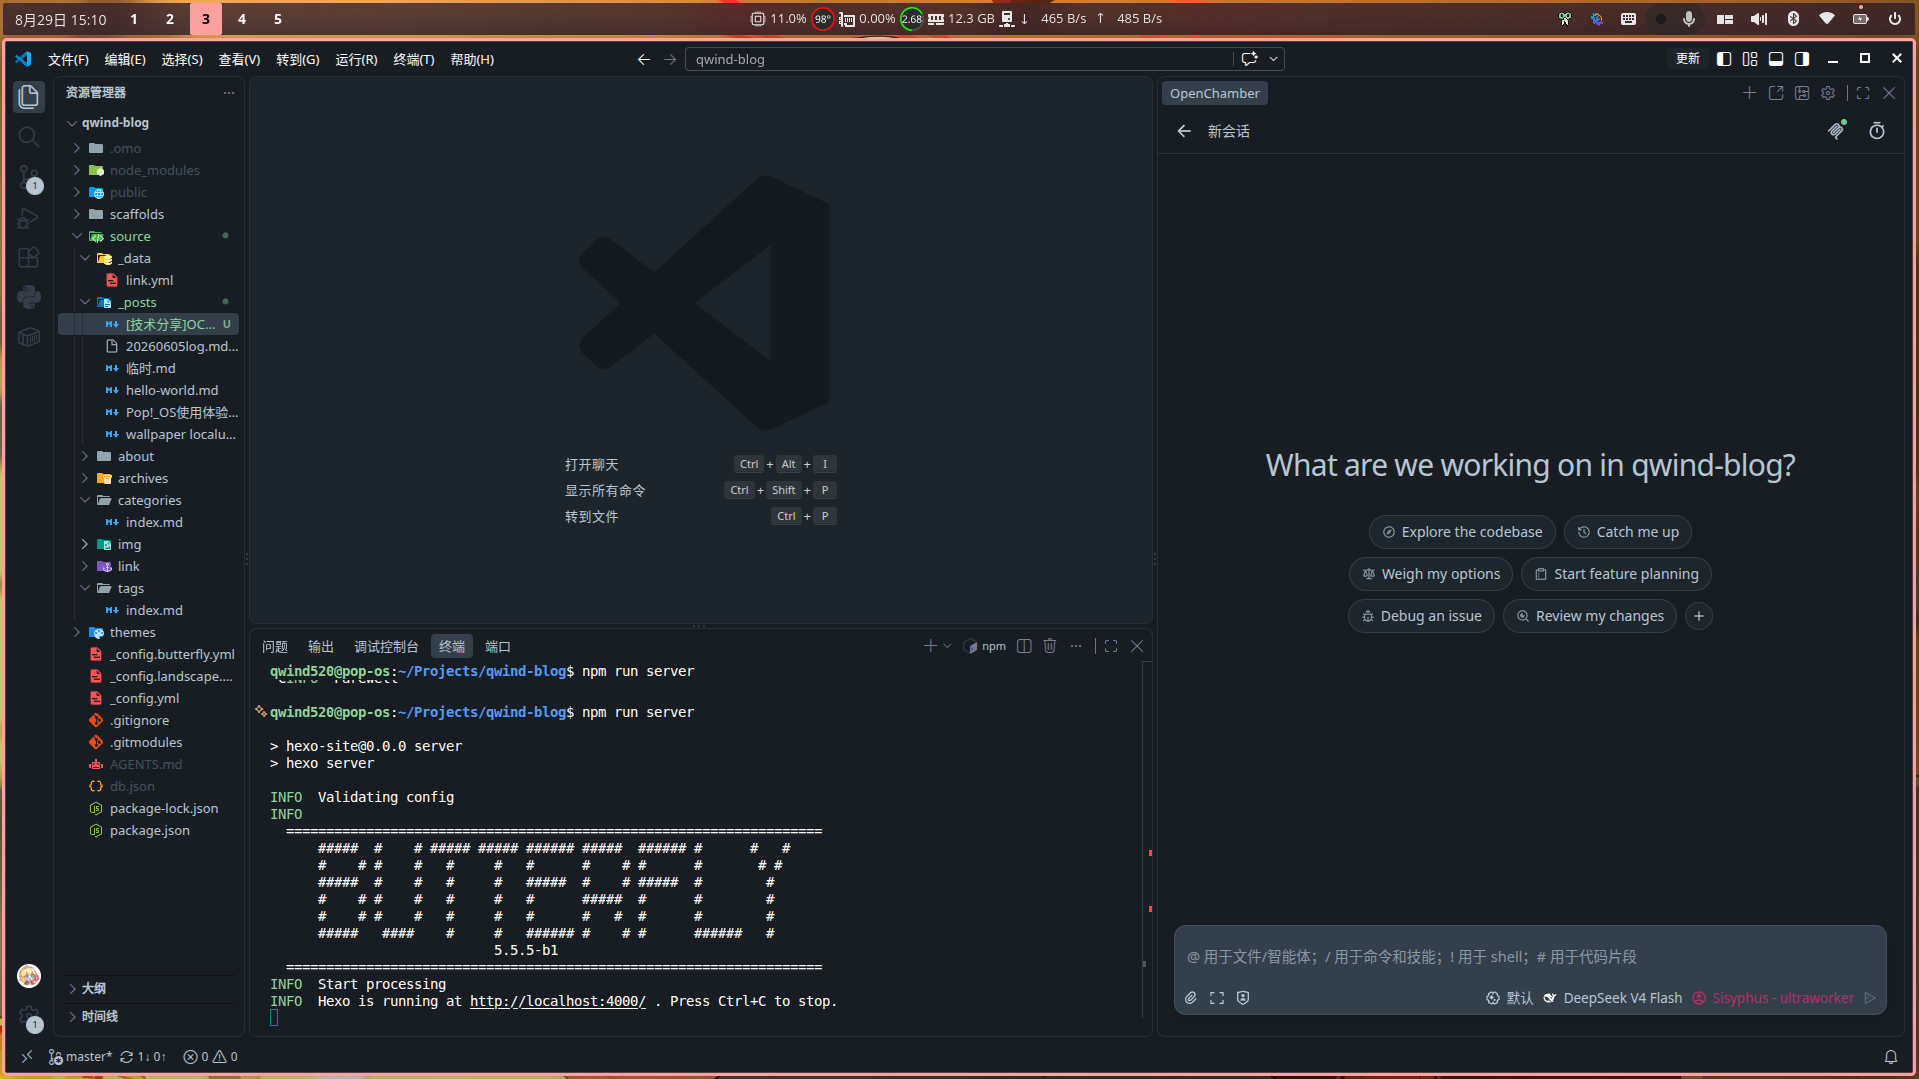
Task: Open notifications bell in status bar
Action: click(x=1891, y=1057)
